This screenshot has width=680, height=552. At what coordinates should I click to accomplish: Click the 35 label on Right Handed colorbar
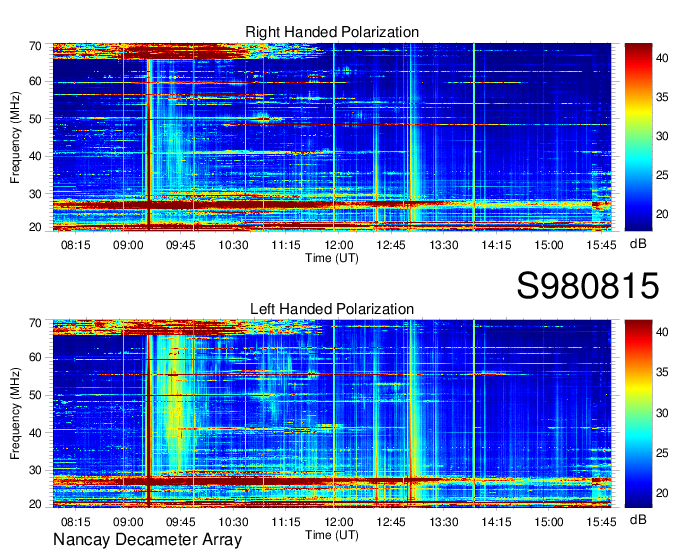point(662,97)
